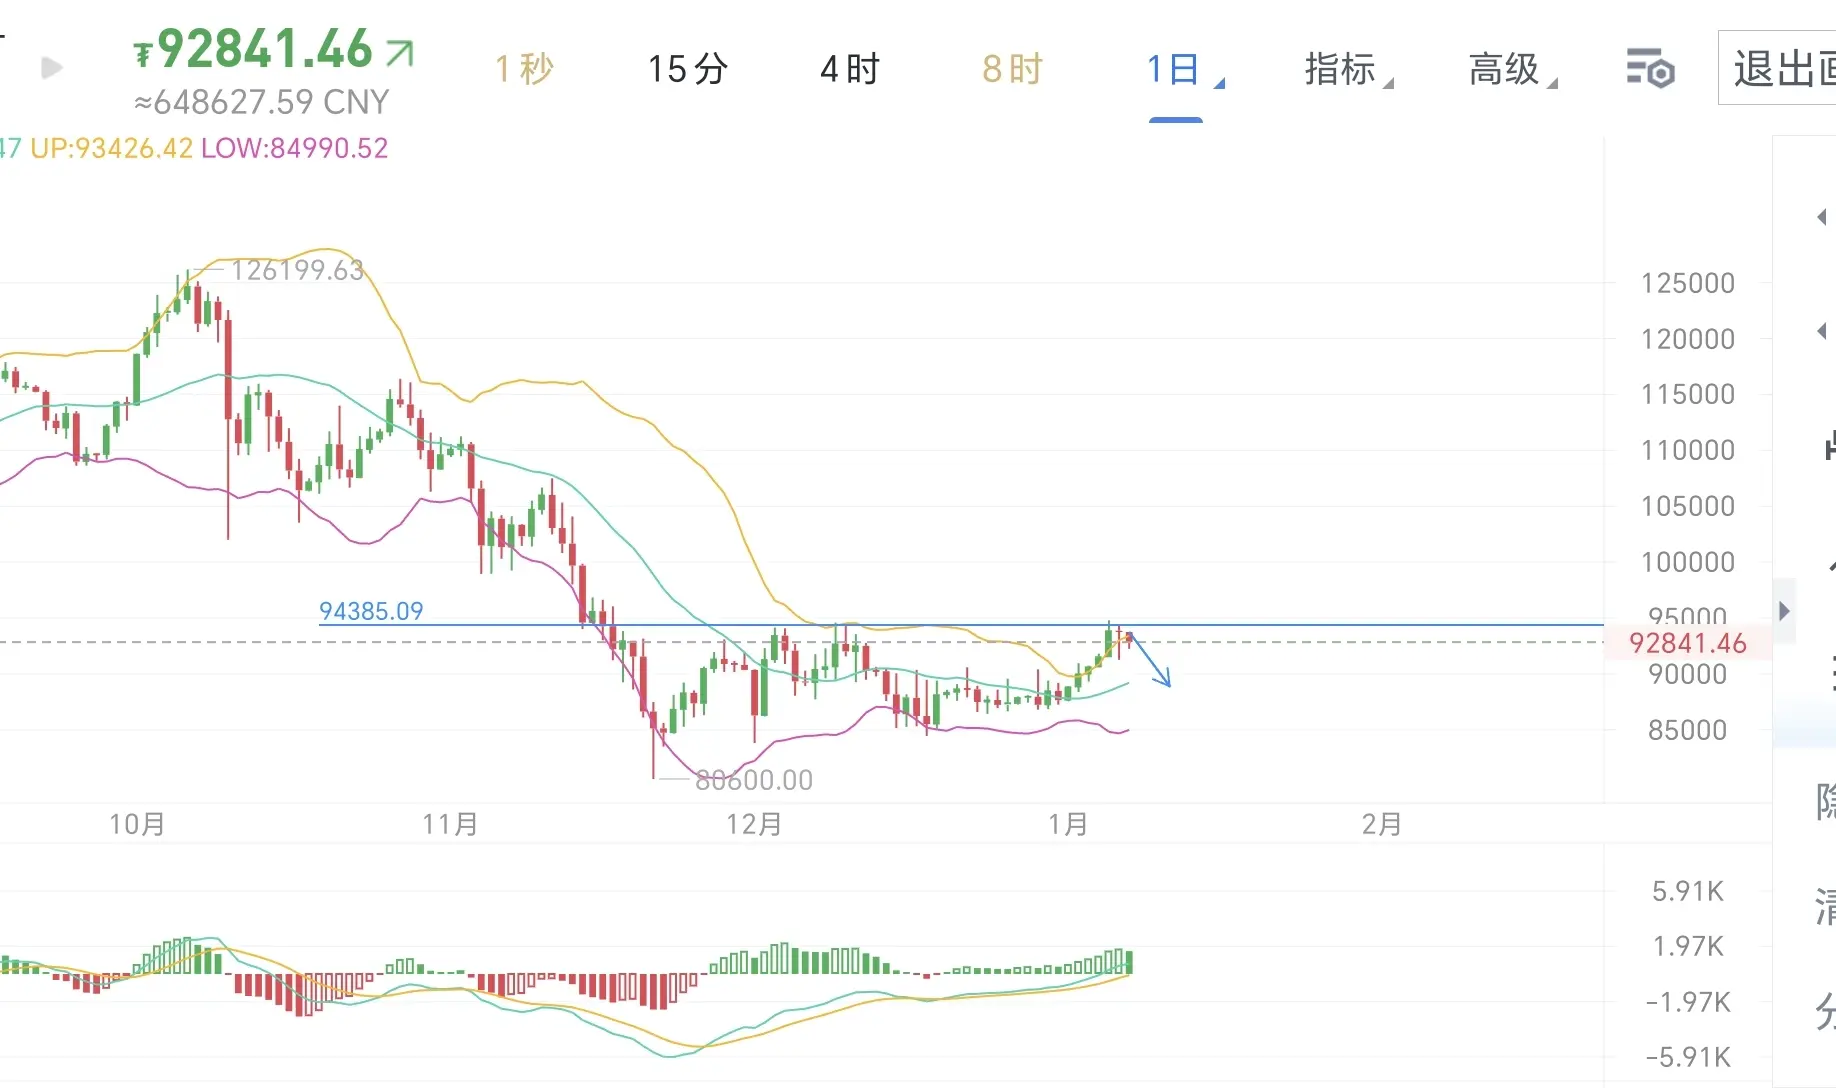Click the −5.91K MACD axis label
Viewport: 1836px width, 1088px height.
(x=1688, y=1057)
